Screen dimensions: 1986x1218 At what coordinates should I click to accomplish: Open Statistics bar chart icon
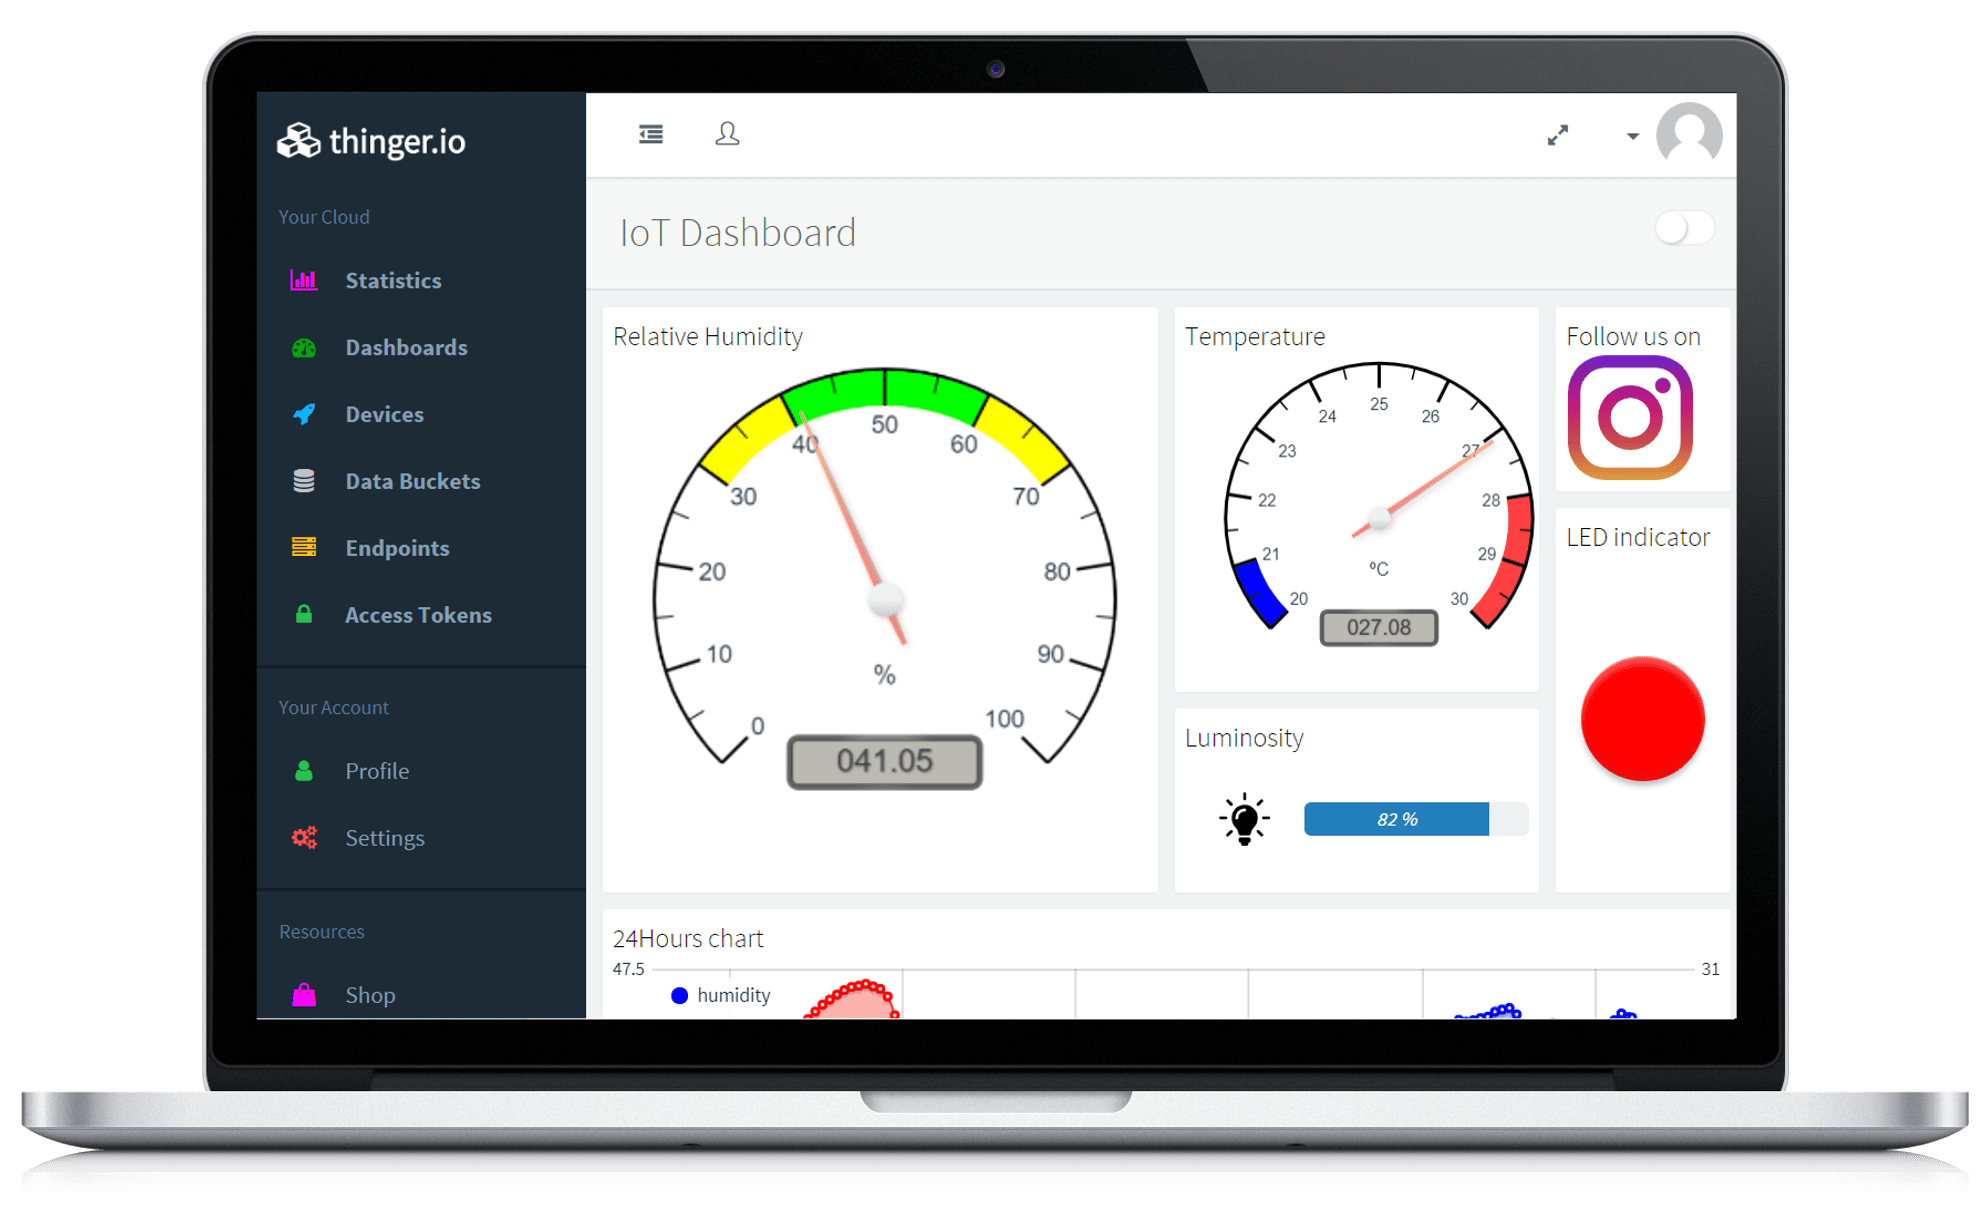pos(304,280)
